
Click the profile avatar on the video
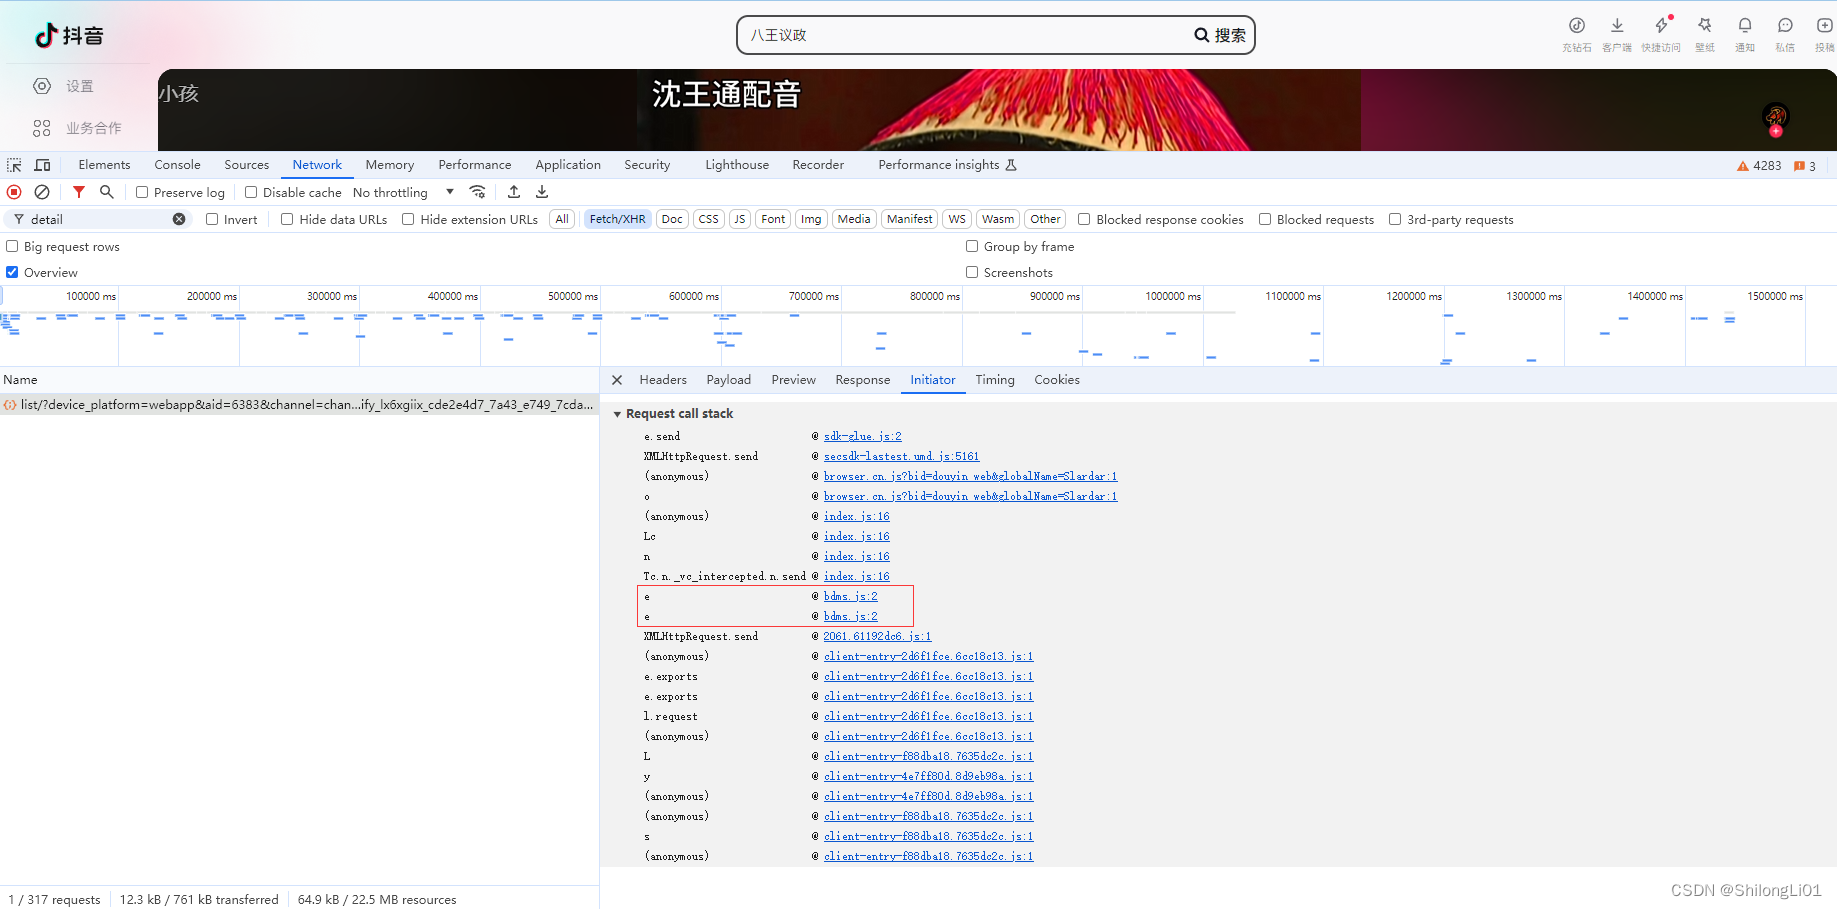[x=1775, y=117]
